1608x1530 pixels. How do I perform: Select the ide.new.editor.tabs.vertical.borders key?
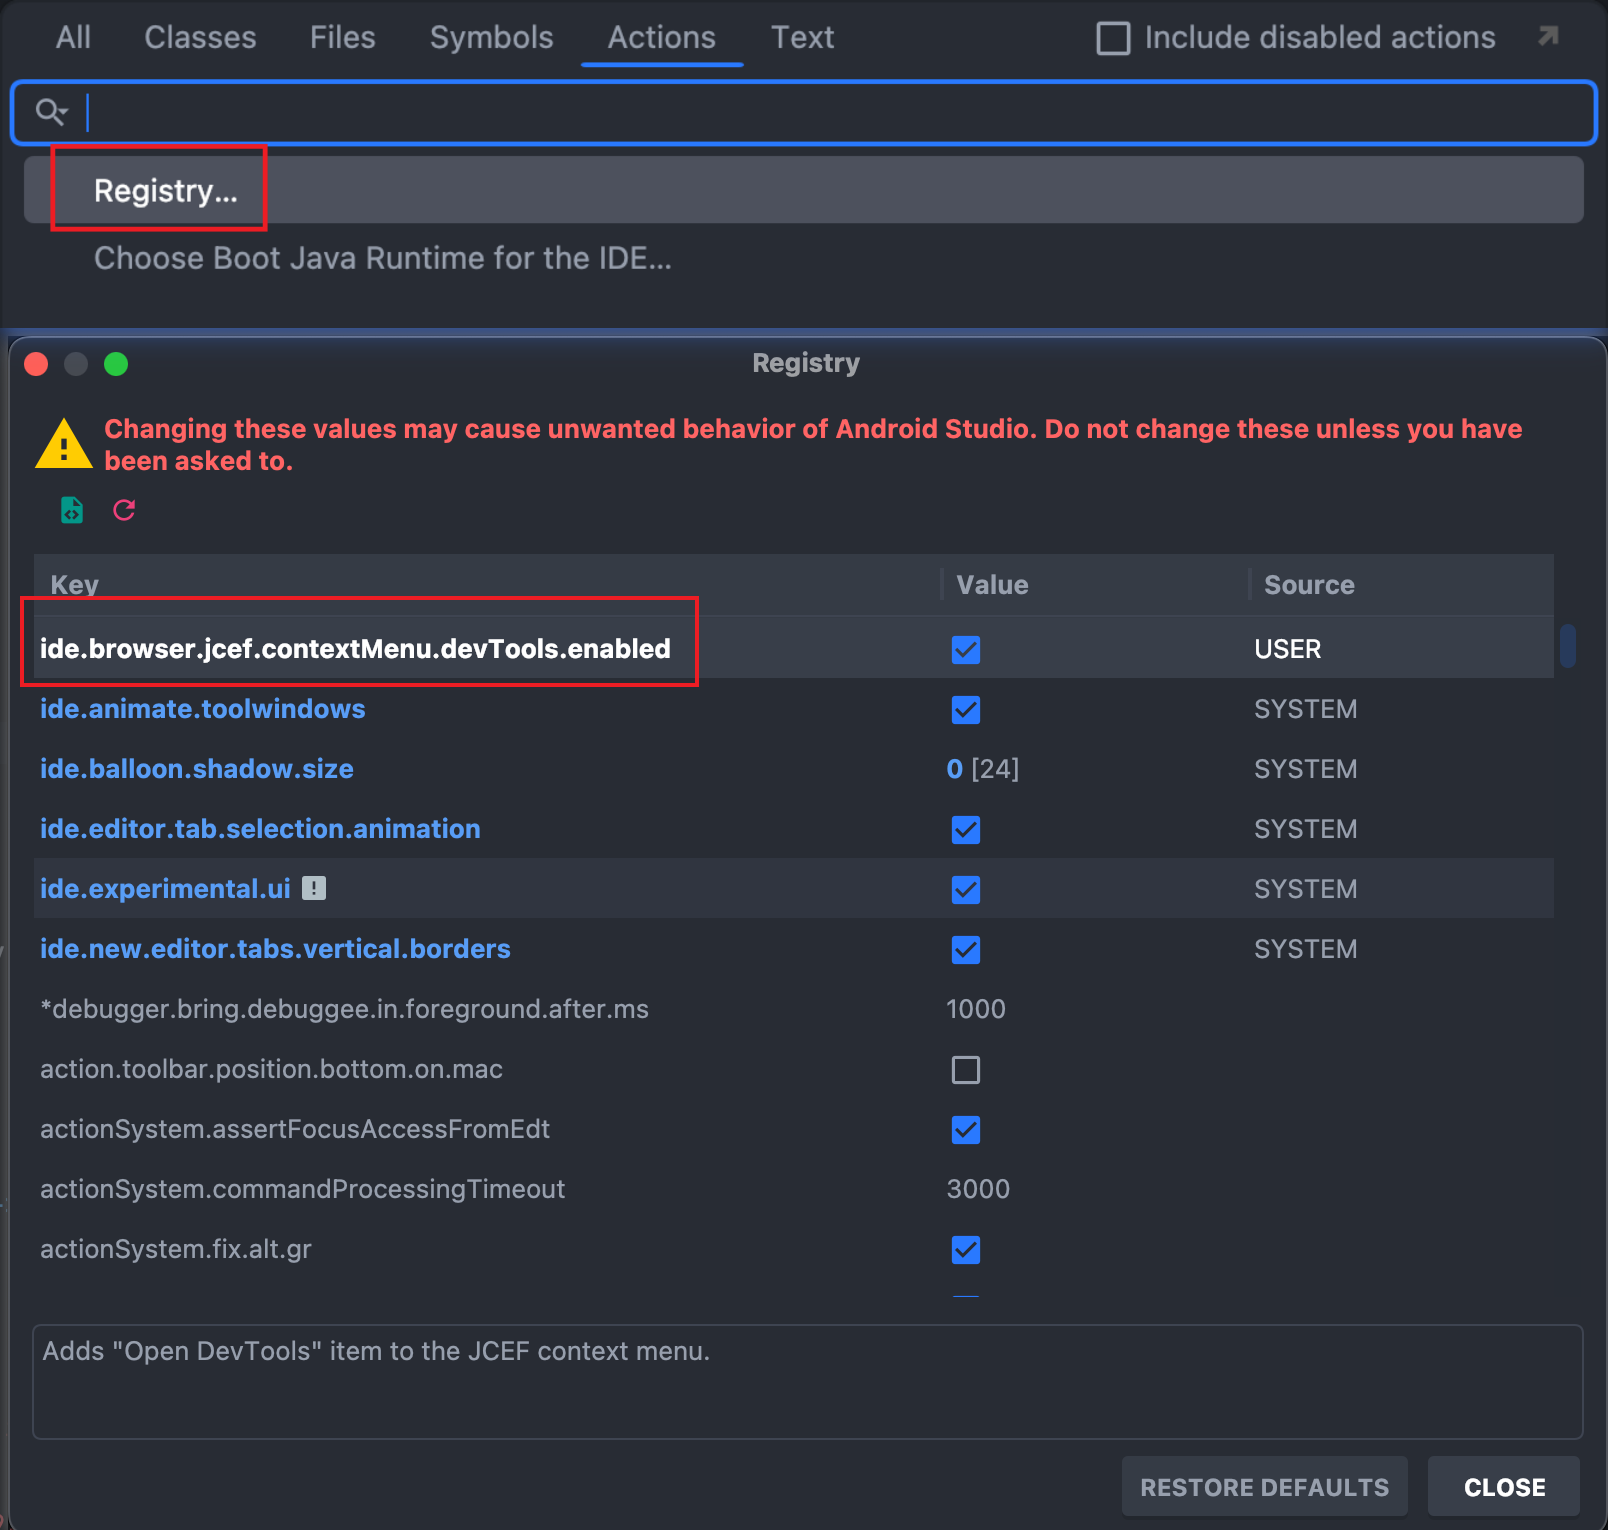pyautogui.click(x=275, y=949)
